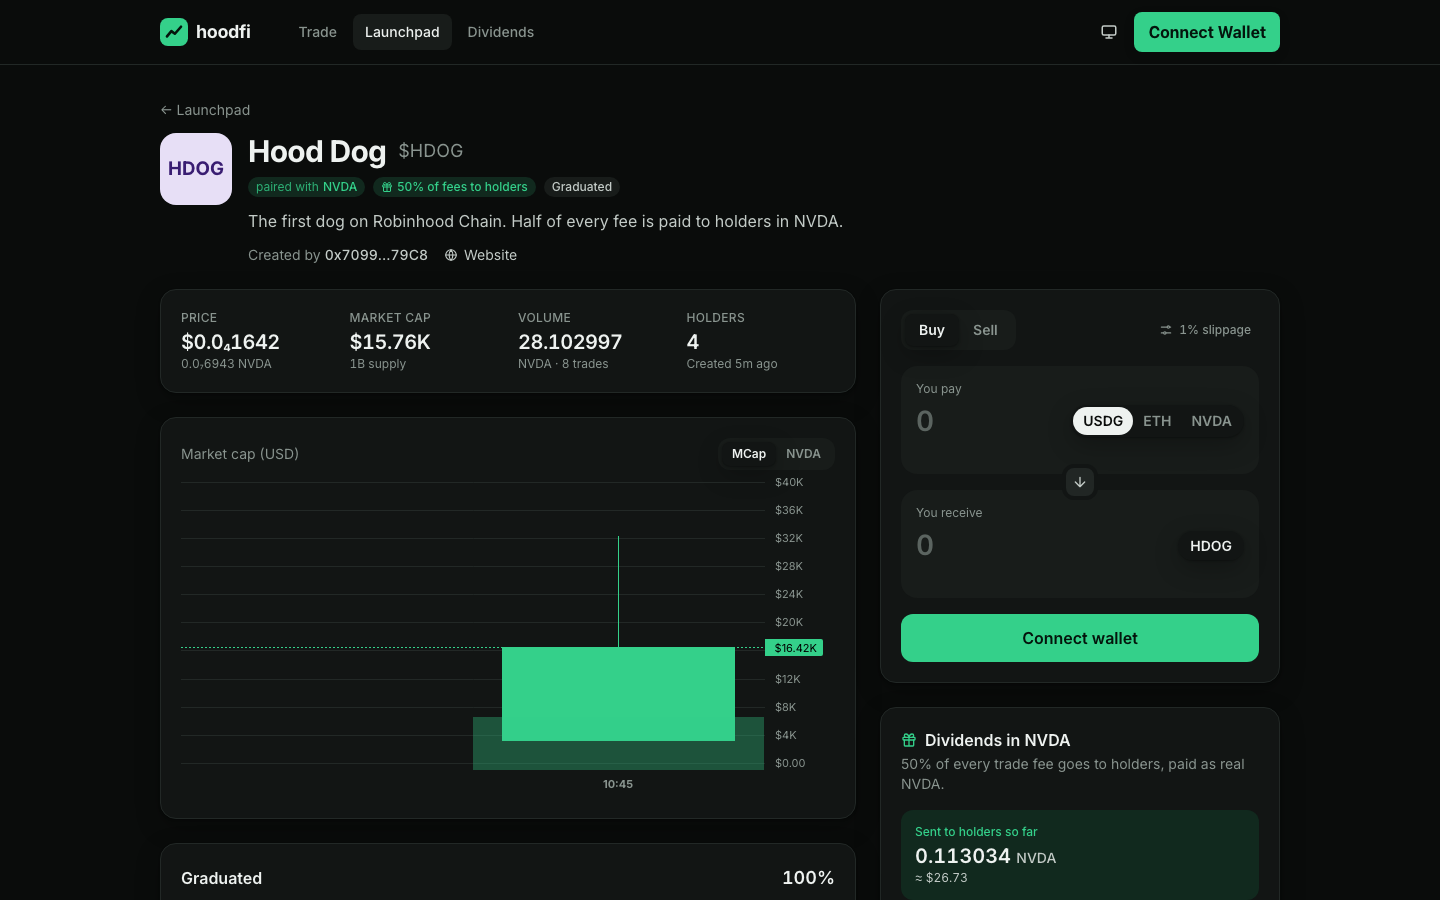The width and height of the screenshot is (1440, 900).
Task: Click the back arrow to Launchpad
Action: coord(205,110)
